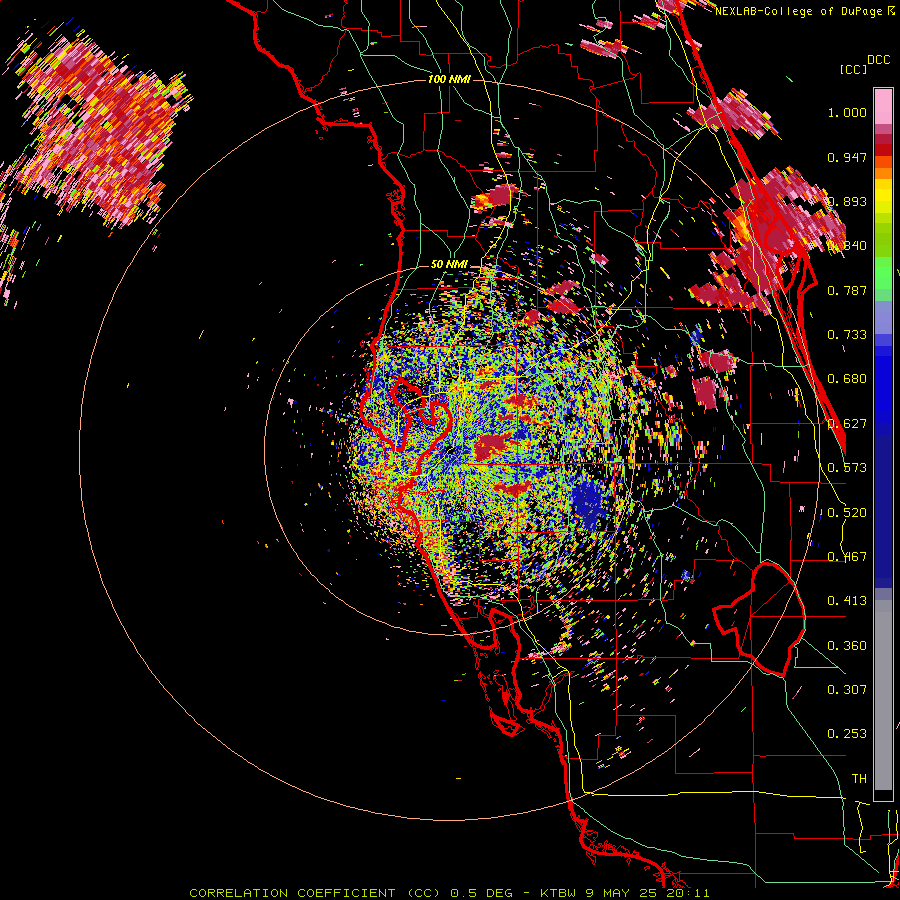The width and height of the screenshot is (900, 900).
Task: Click the 0.307 scale value
Action: [847, 690]
